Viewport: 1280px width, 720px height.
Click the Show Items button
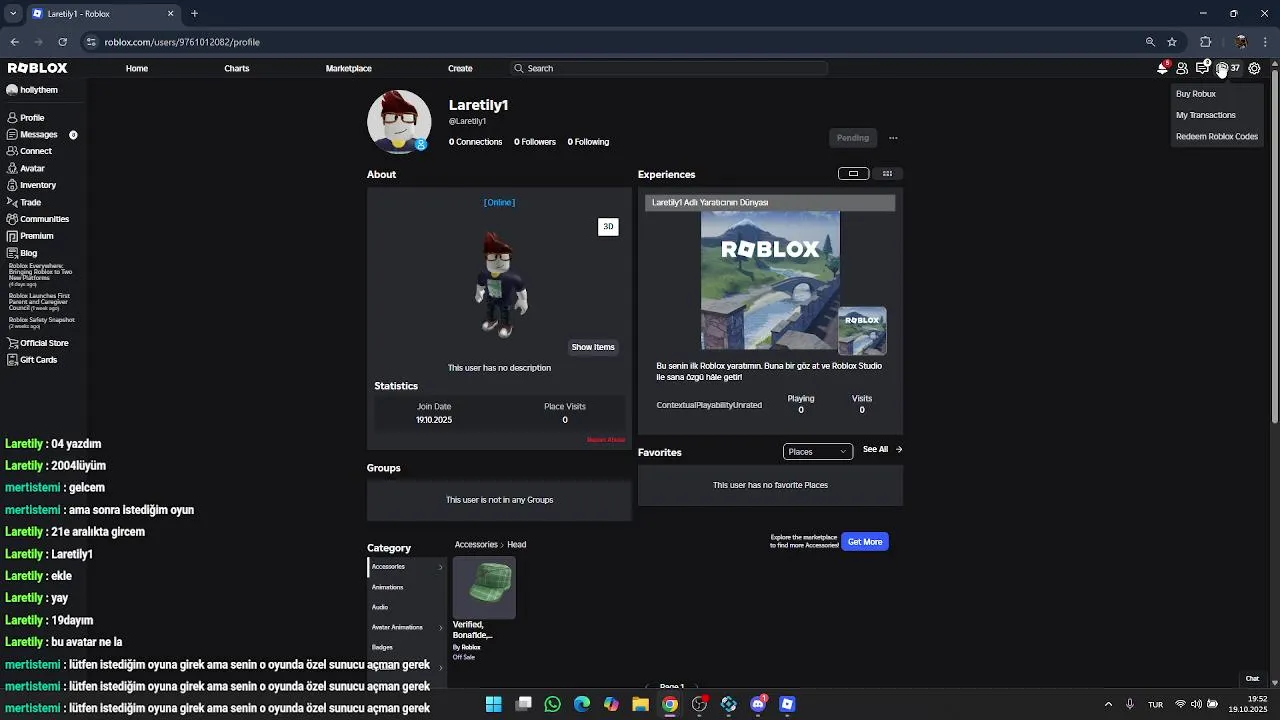[x=593, y=347]
